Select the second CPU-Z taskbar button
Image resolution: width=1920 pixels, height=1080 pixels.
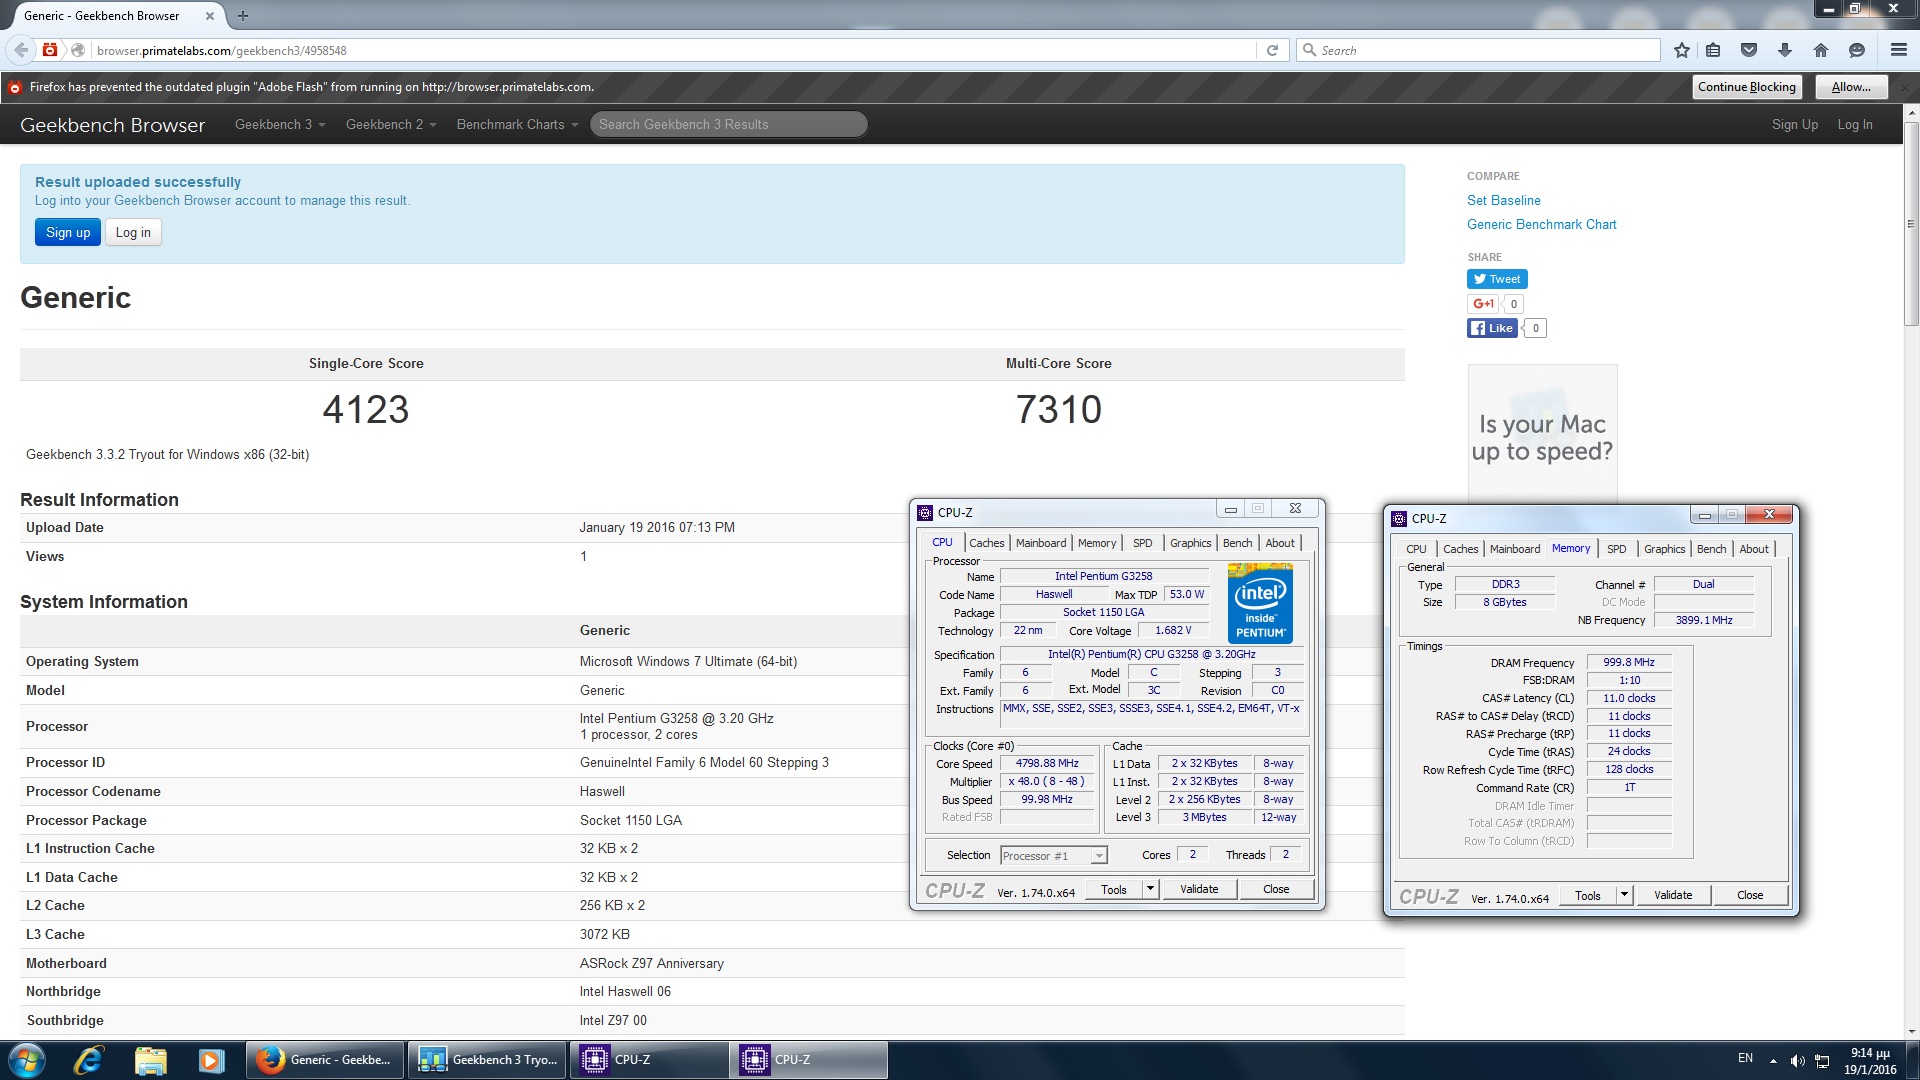pos(809,1060)
